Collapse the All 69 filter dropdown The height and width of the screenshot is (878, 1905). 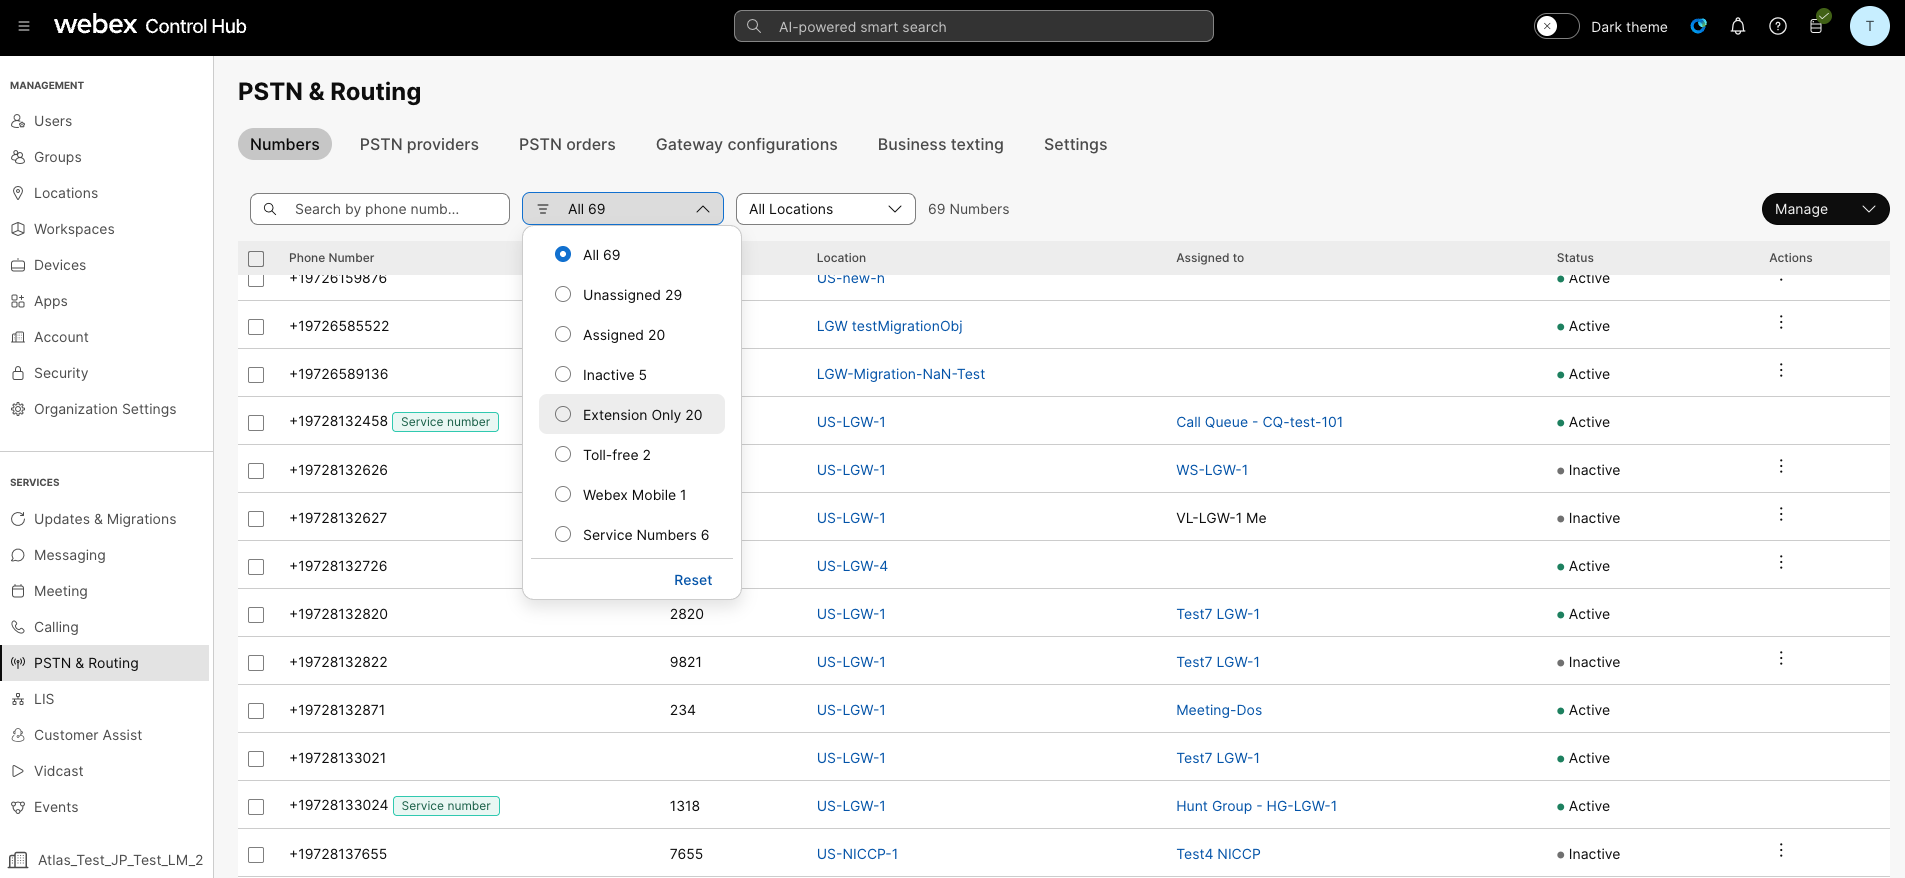coord(623,209)
